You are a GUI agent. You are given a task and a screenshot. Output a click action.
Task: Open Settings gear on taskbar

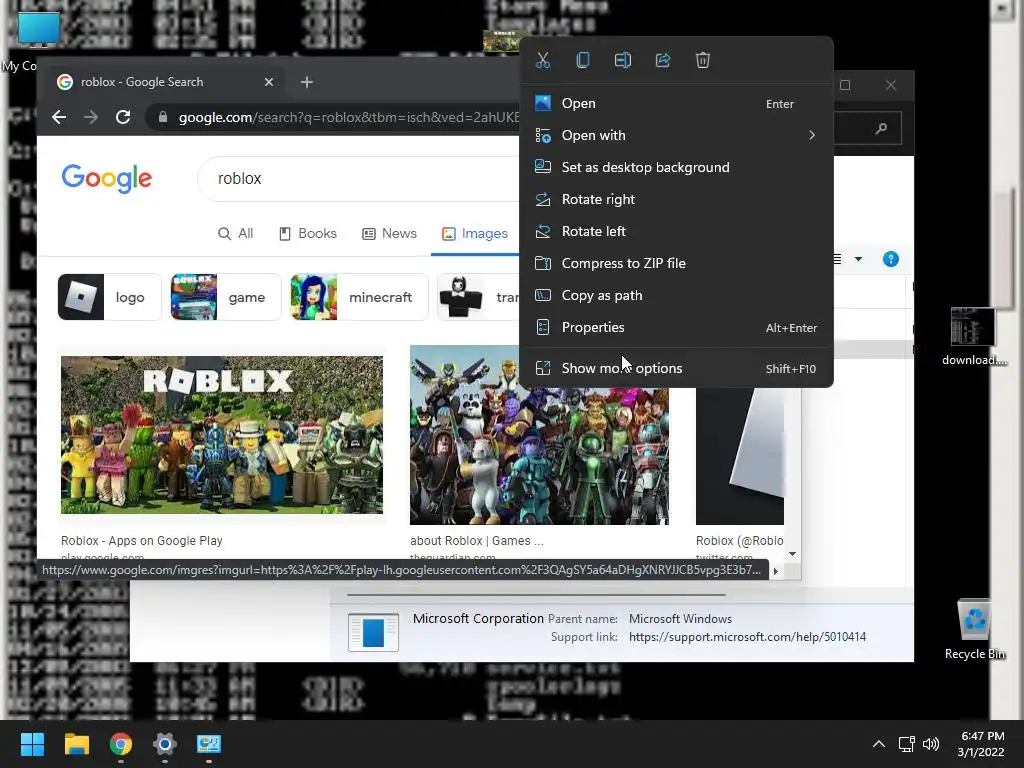(165, 744)
